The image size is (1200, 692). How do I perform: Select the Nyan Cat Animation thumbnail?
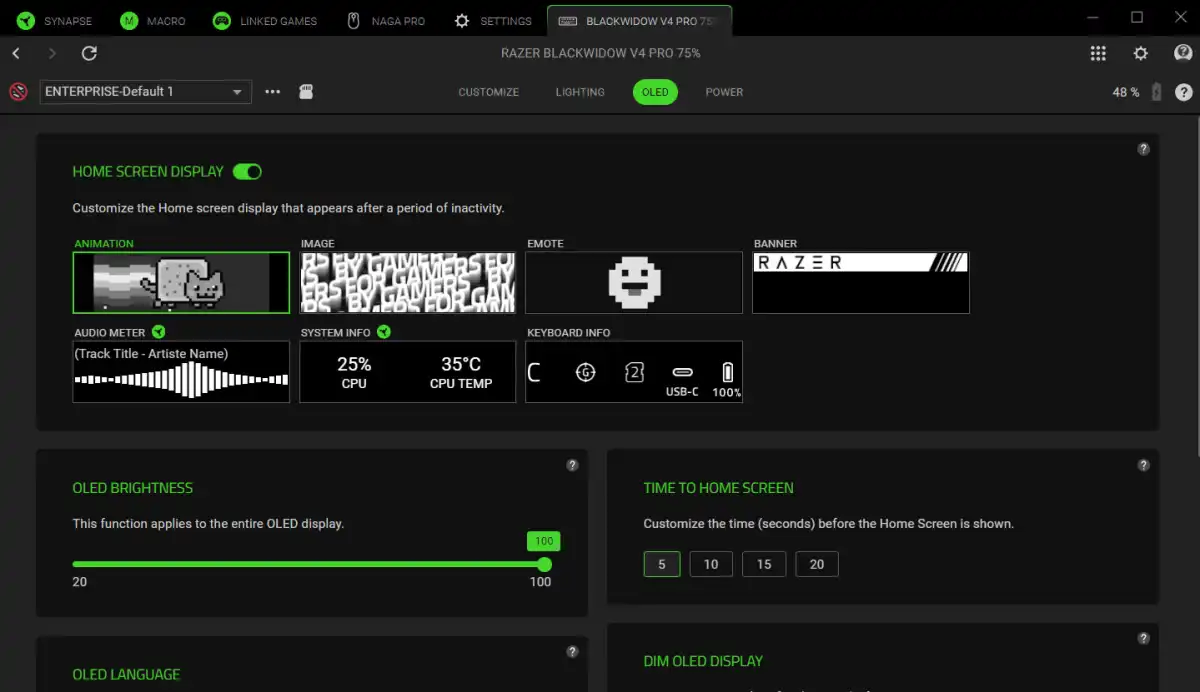point(180,282)
